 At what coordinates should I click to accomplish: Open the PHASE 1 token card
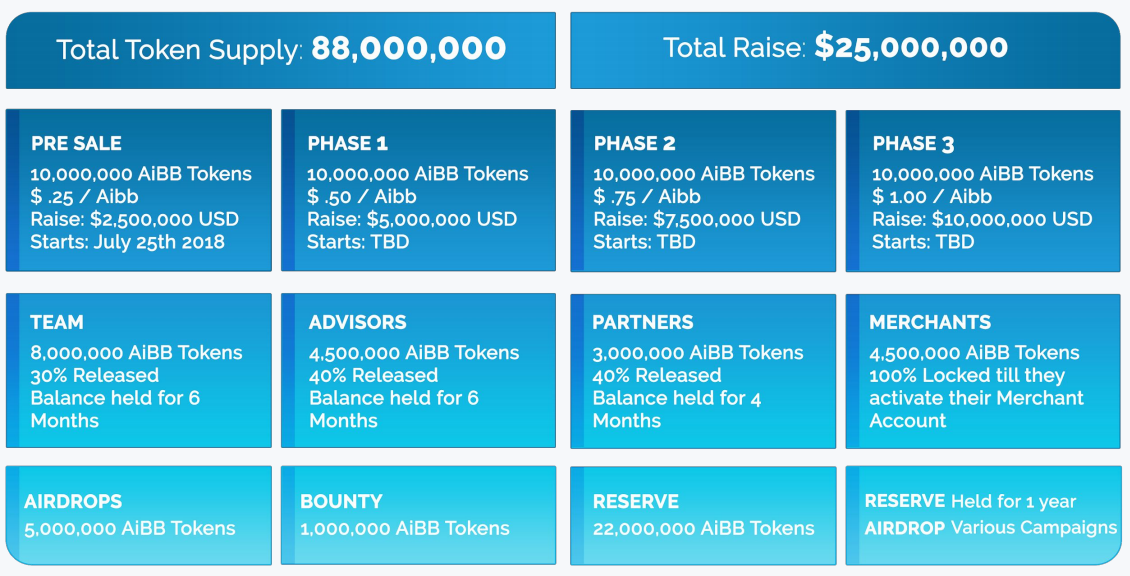click(x=418, y=190)
